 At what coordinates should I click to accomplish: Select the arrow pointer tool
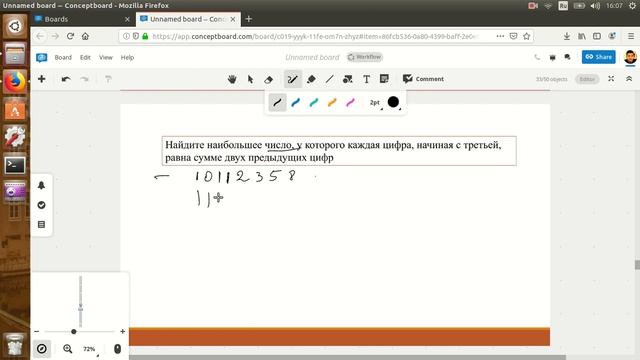(x=250, y=79)
